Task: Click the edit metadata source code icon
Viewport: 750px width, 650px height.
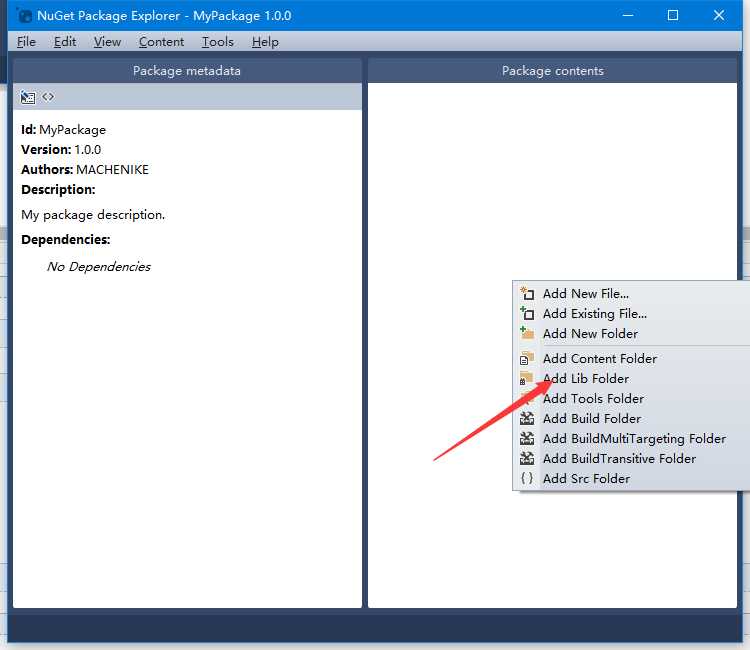Action: pos(48,97)
